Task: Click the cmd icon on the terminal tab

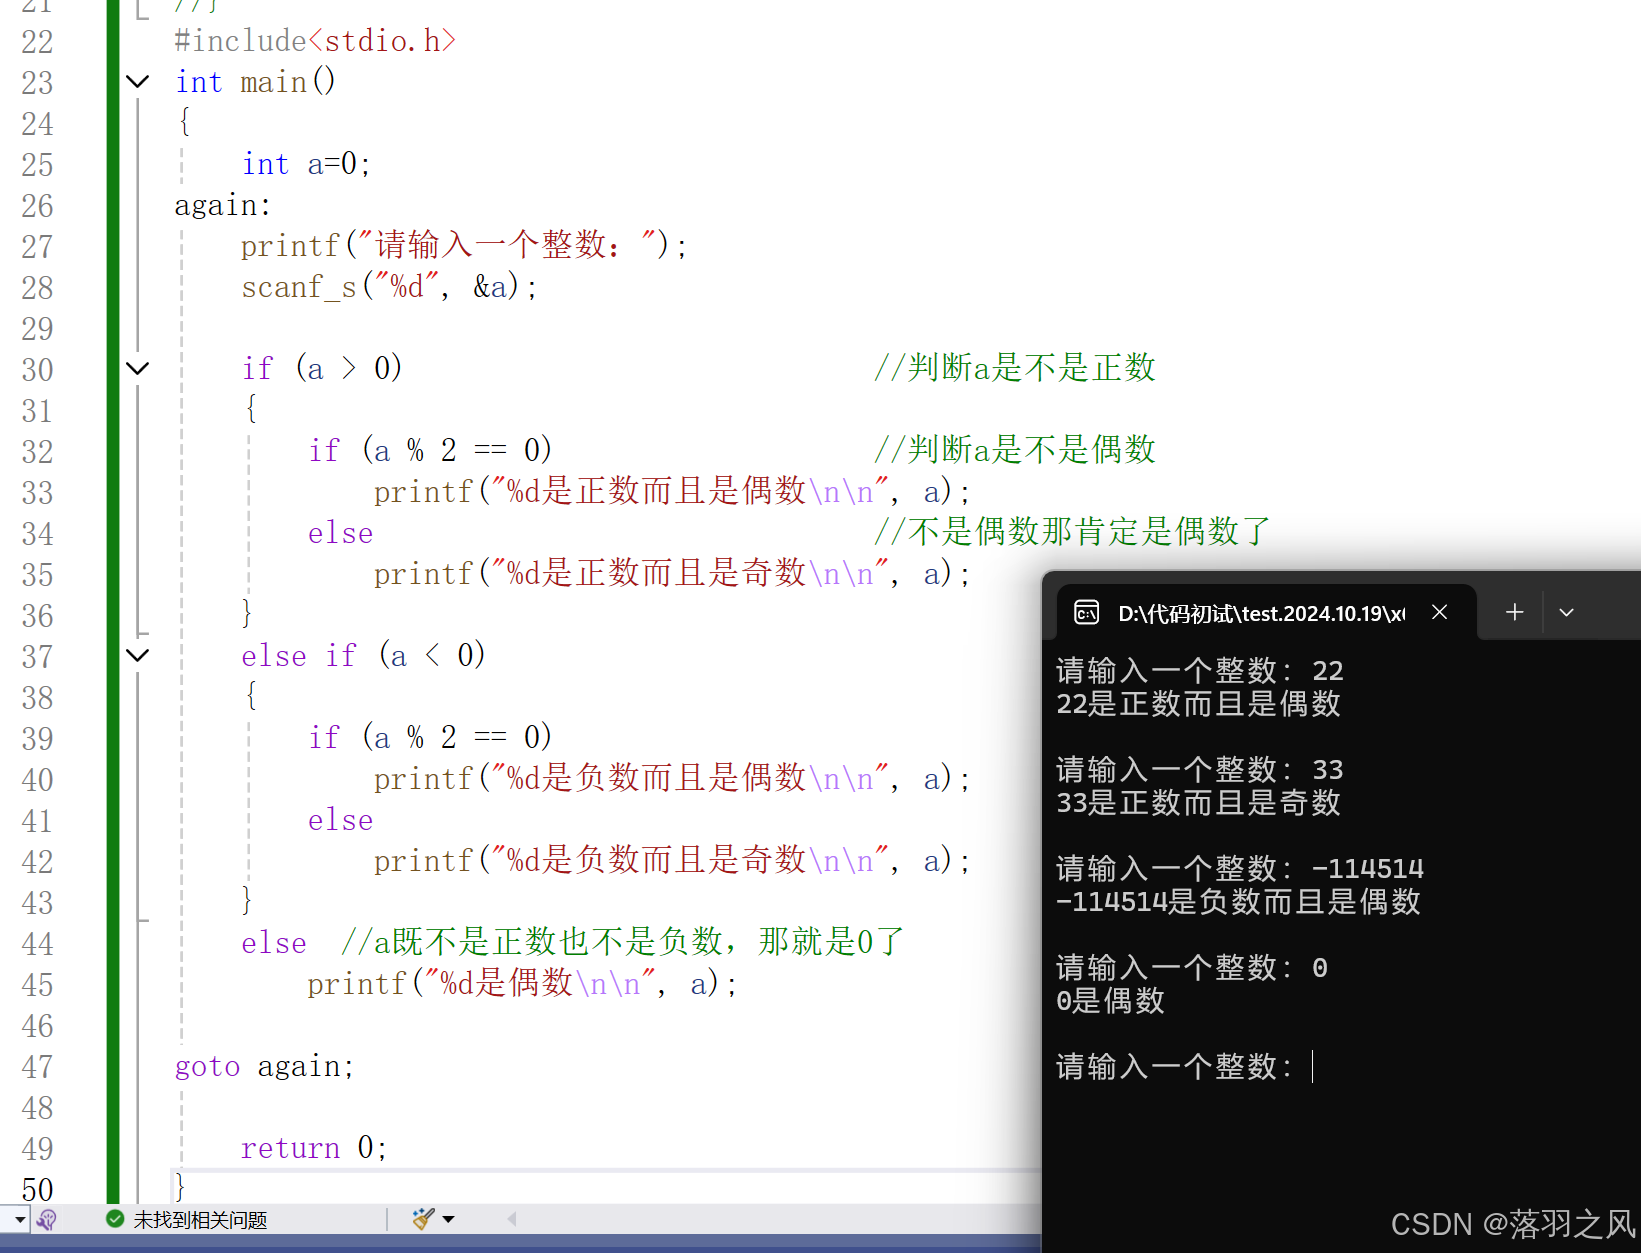Action: click(x=1086, y=612)
